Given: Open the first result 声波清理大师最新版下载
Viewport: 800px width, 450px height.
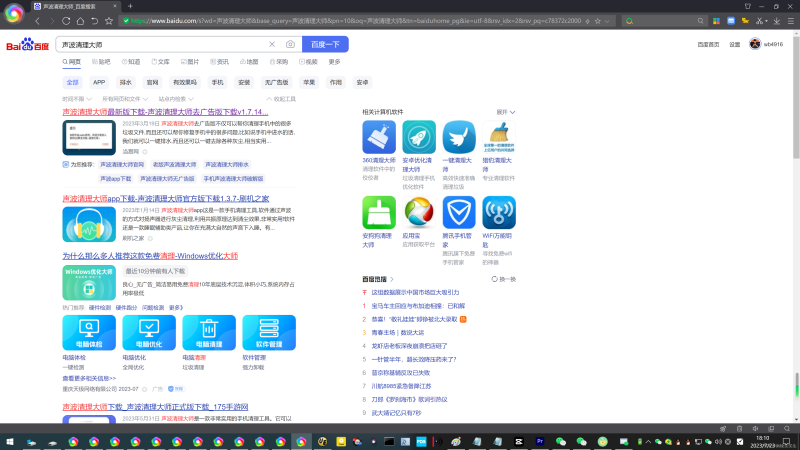Looking at the screenshot, I should point(165,112).
